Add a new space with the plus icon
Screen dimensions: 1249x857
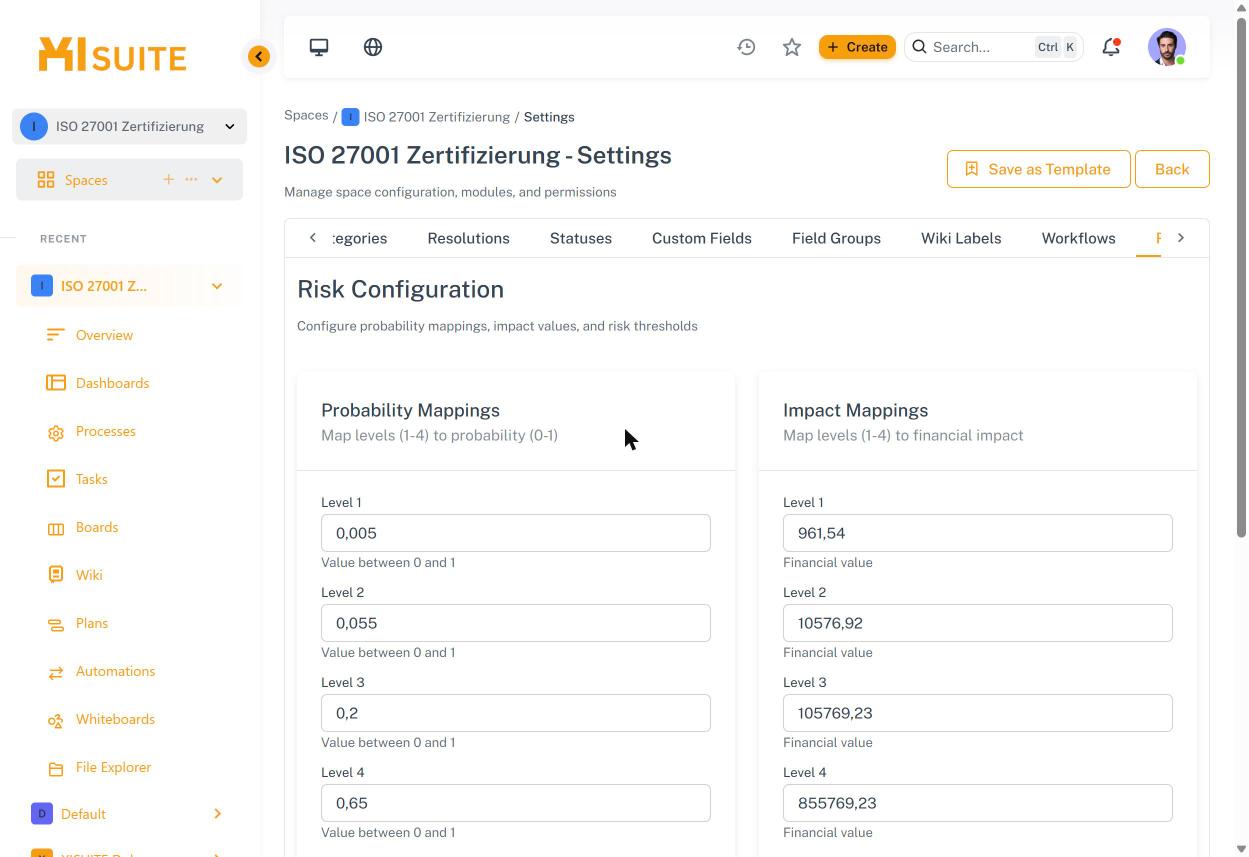(168, 179)
